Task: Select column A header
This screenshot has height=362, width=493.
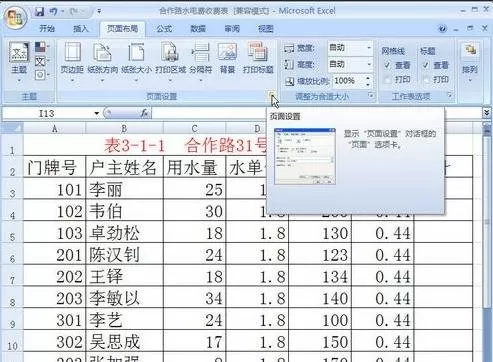Action: [55, 128]
